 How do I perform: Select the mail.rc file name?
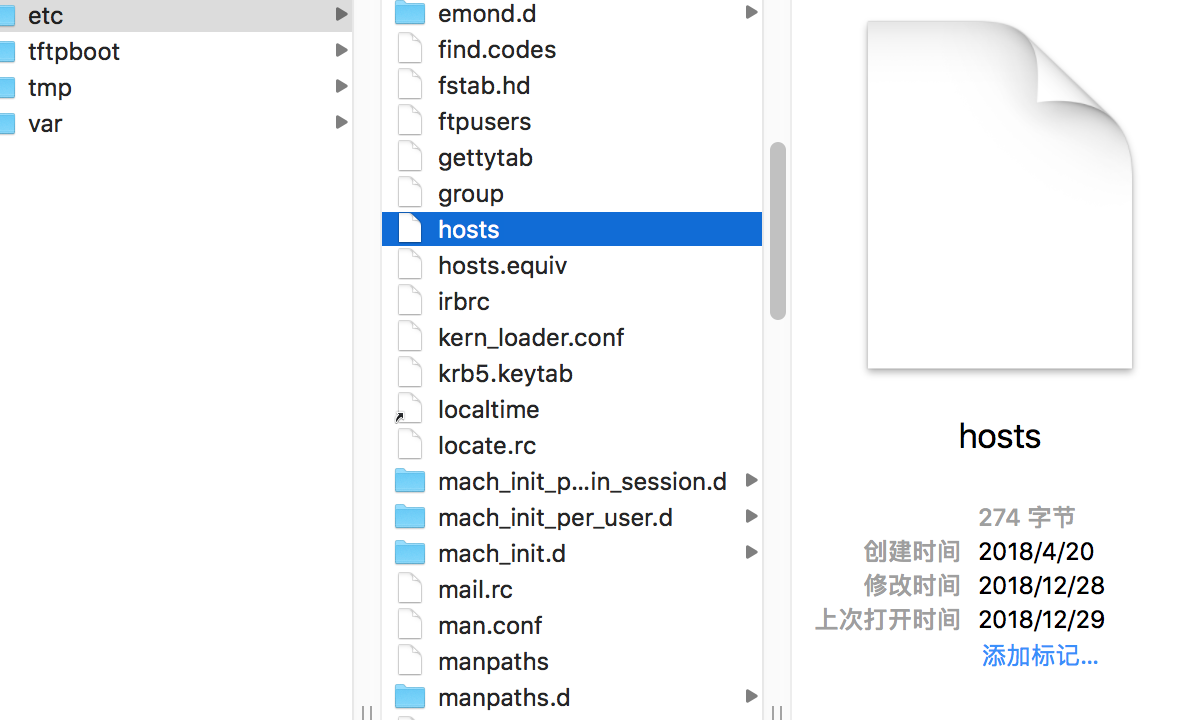coord(475,590)
